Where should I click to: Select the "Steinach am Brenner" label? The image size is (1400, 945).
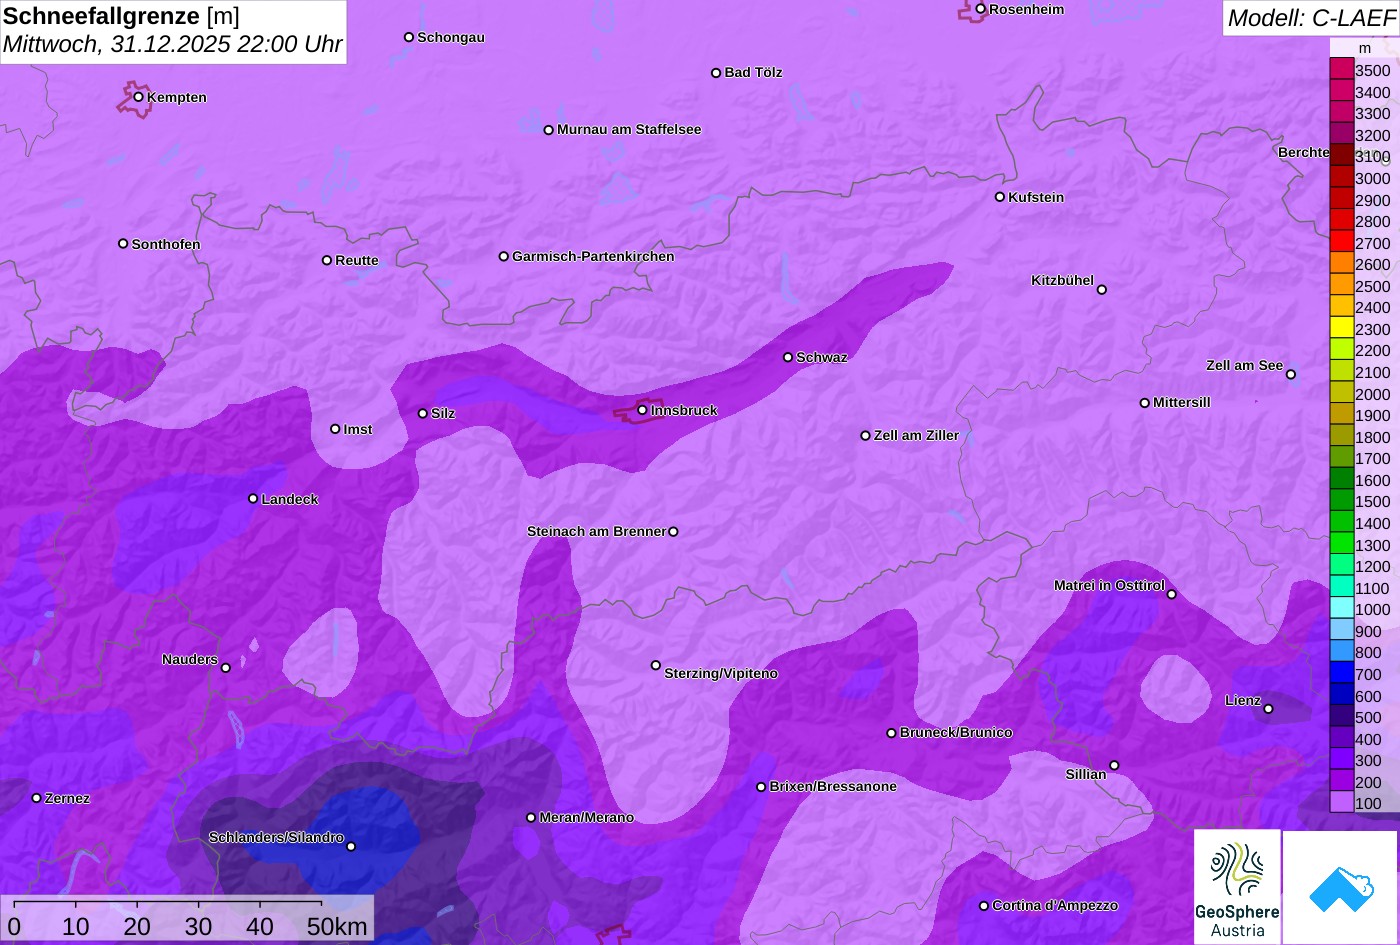click(596, 532)
